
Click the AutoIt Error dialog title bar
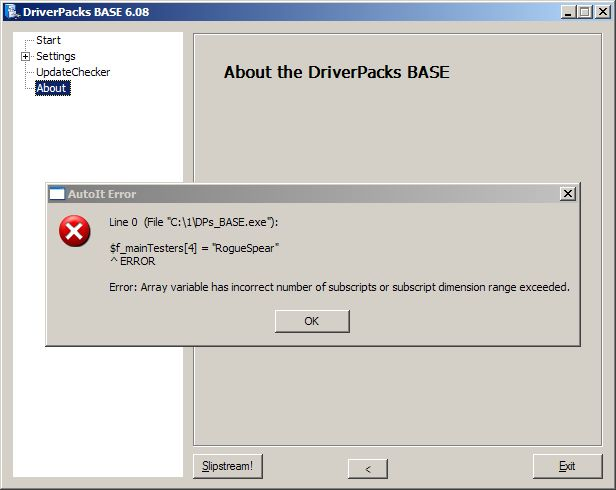(300, 194)
